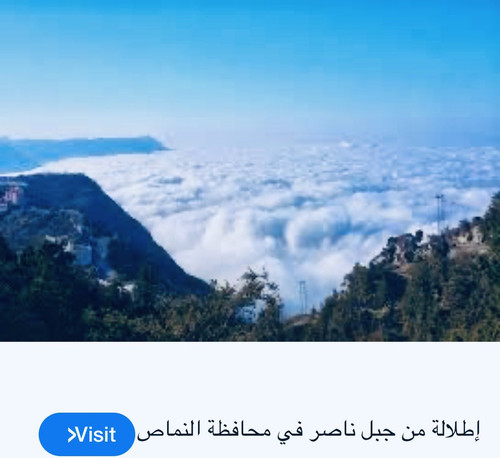Click the blue Visit button

[x=87, y=434]
